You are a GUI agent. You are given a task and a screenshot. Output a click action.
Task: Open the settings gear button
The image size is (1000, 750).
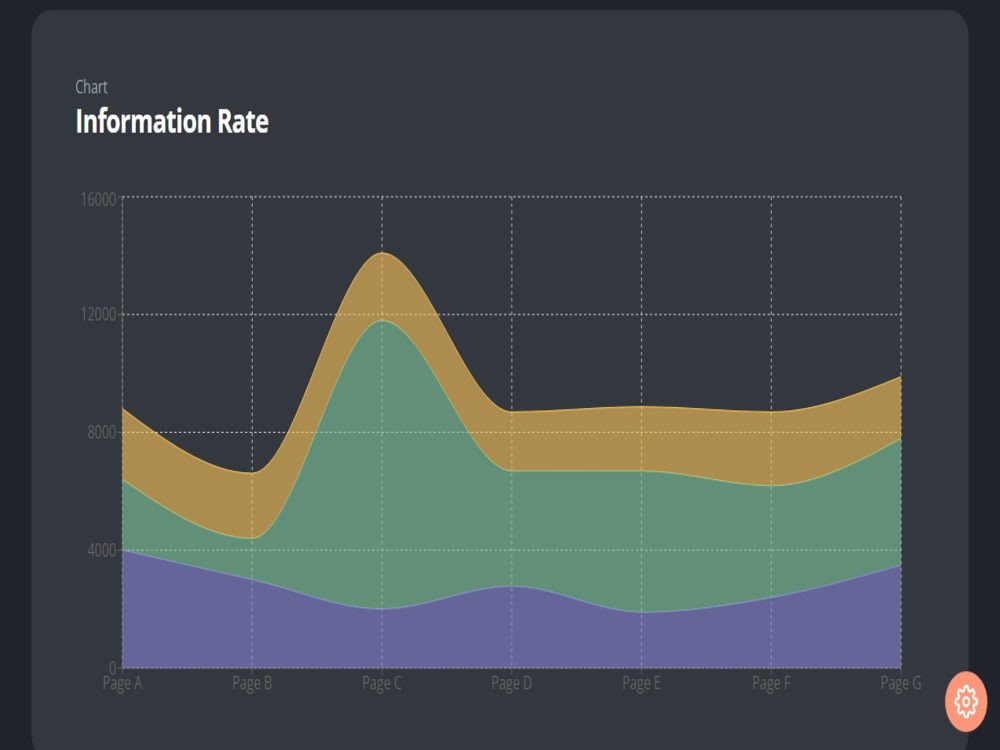pyautogui.click(x=966, y=702)
